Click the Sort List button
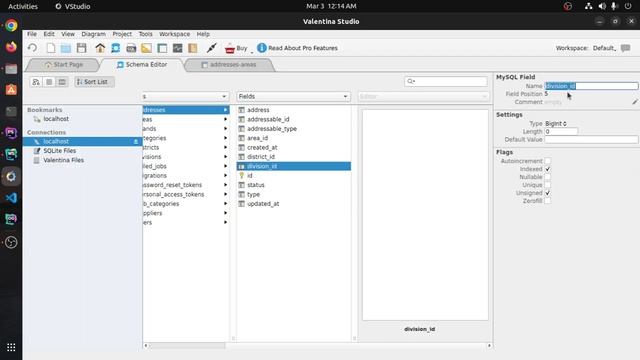Viewport: 640px width, 360px height. coord(94,82)
